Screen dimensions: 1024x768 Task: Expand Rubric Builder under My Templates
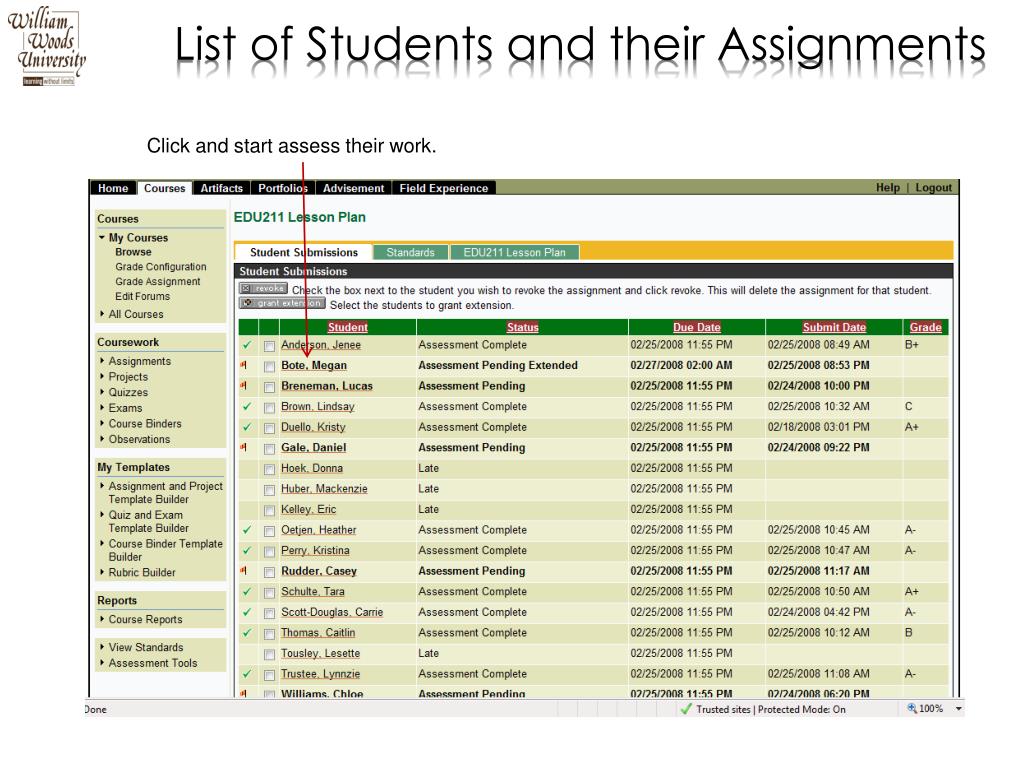point(102,572)
